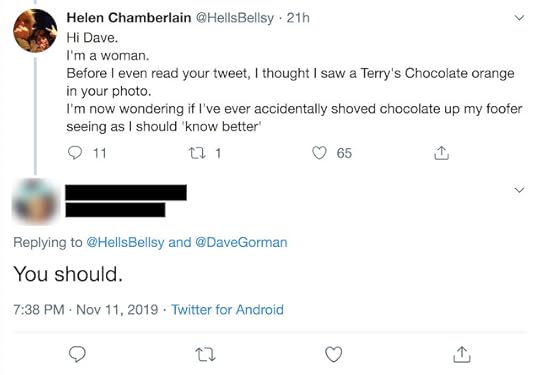540x375 pixels.
Task: Share the "You should." tweet
Action: [461, 354]
